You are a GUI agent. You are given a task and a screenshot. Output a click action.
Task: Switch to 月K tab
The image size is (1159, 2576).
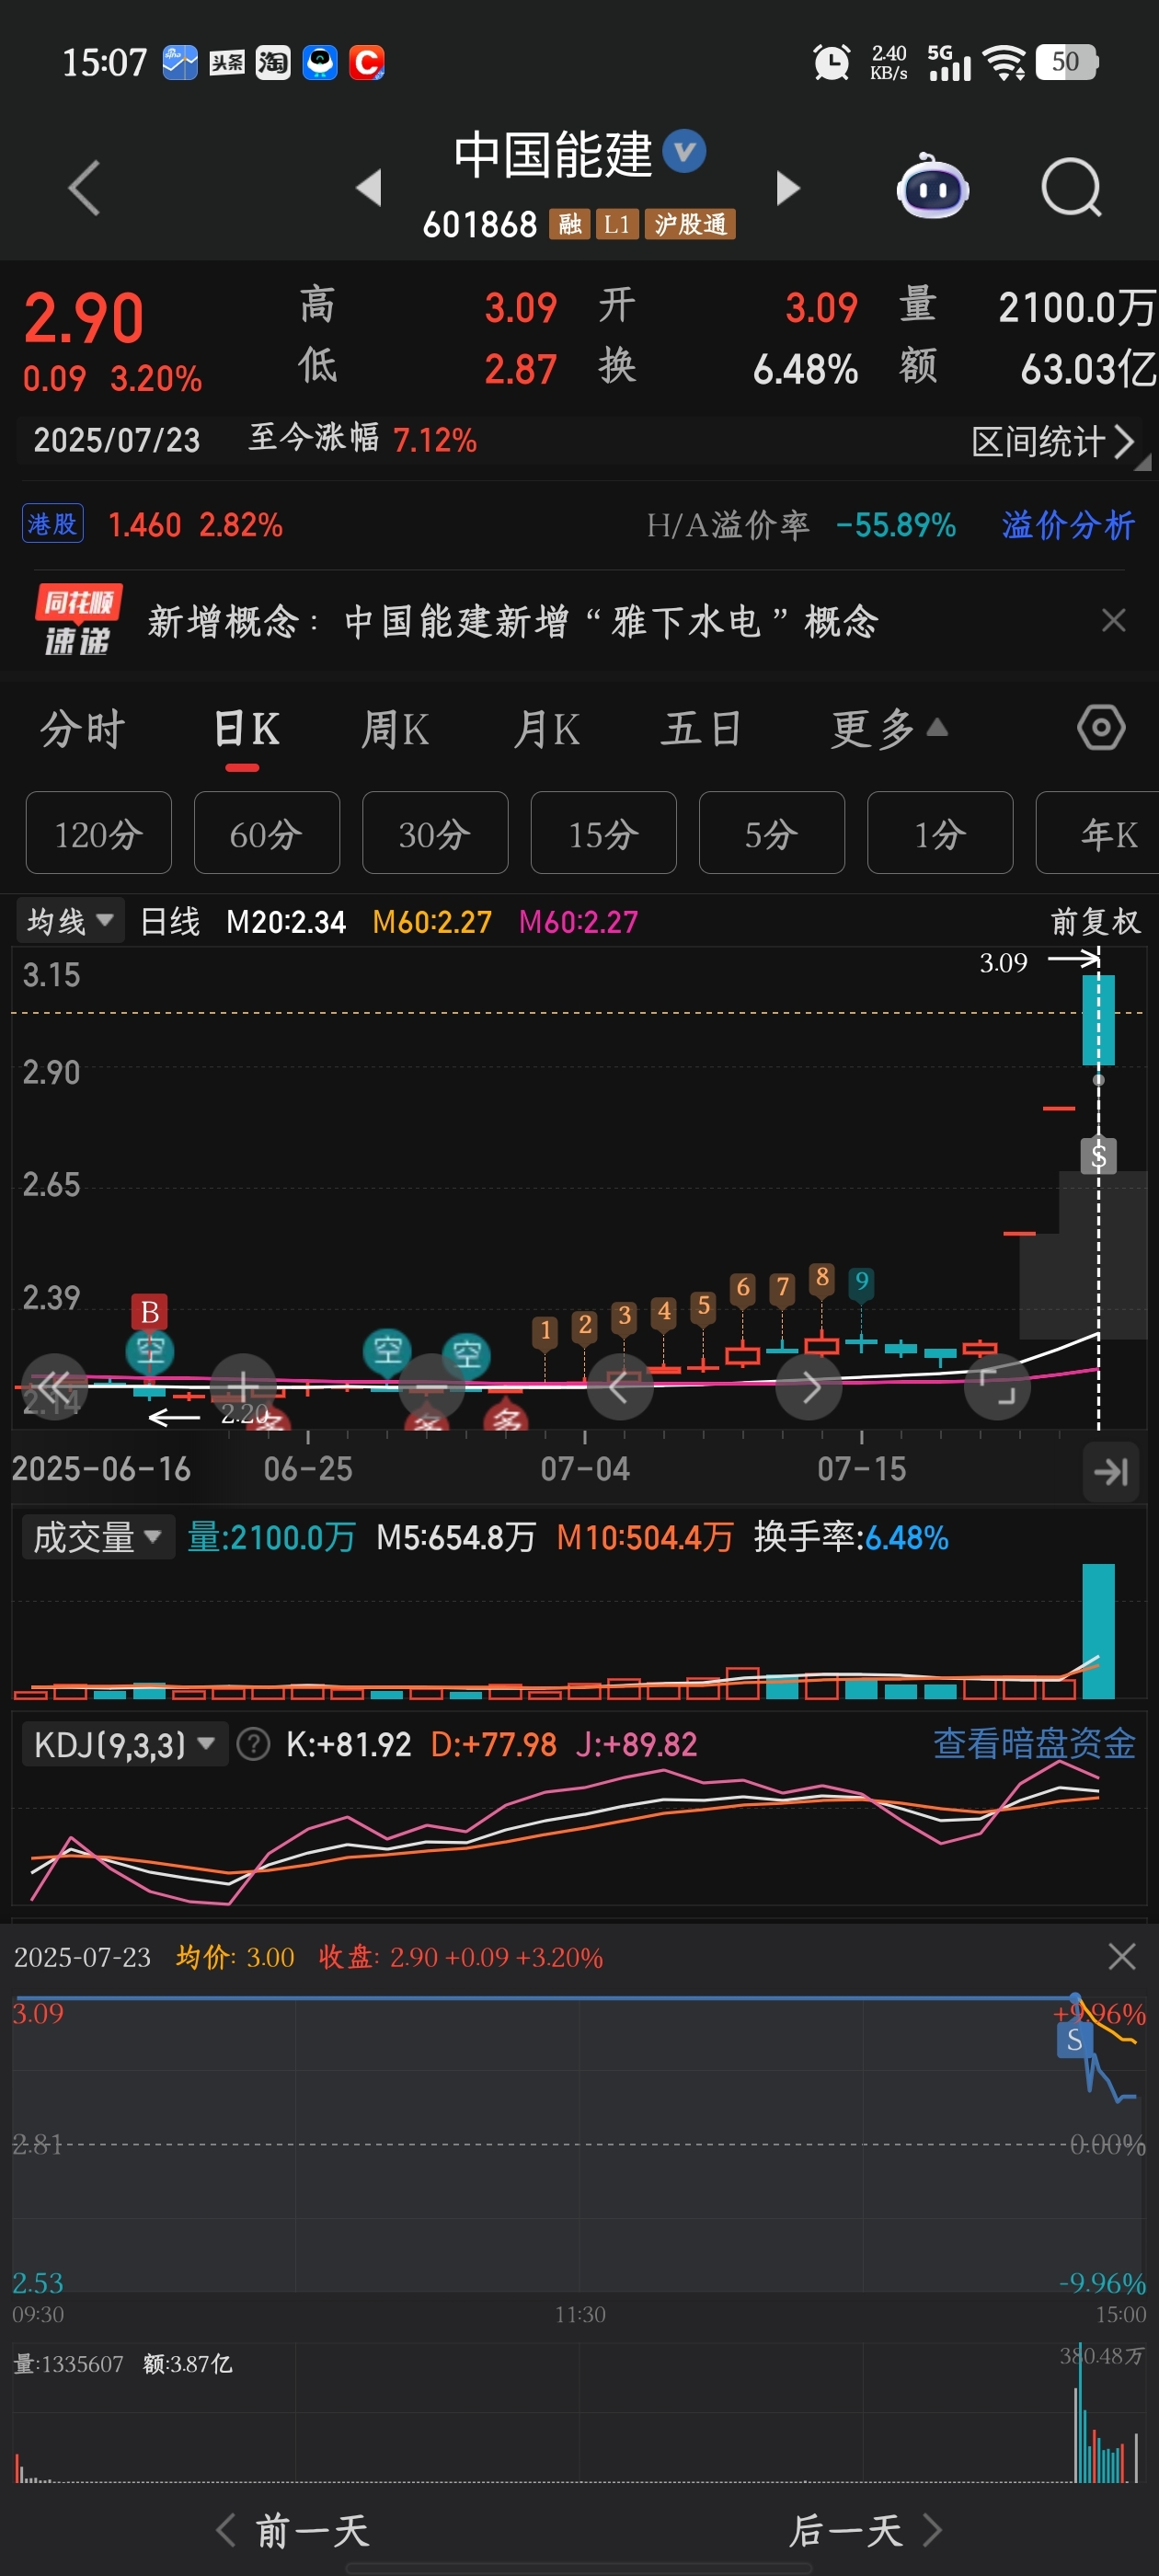(x=547, y=728)
